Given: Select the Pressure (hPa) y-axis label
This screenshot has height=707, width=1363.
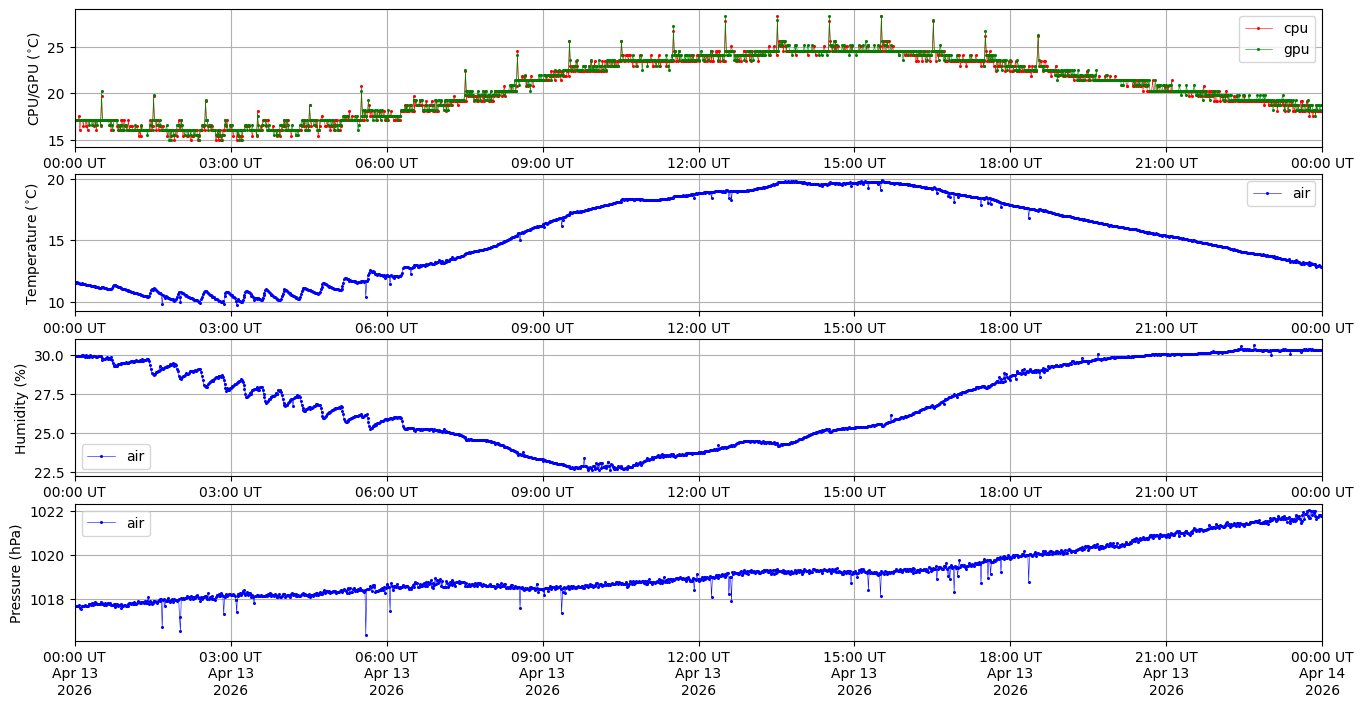Looking at the screenshot, I should click(16, 573).
